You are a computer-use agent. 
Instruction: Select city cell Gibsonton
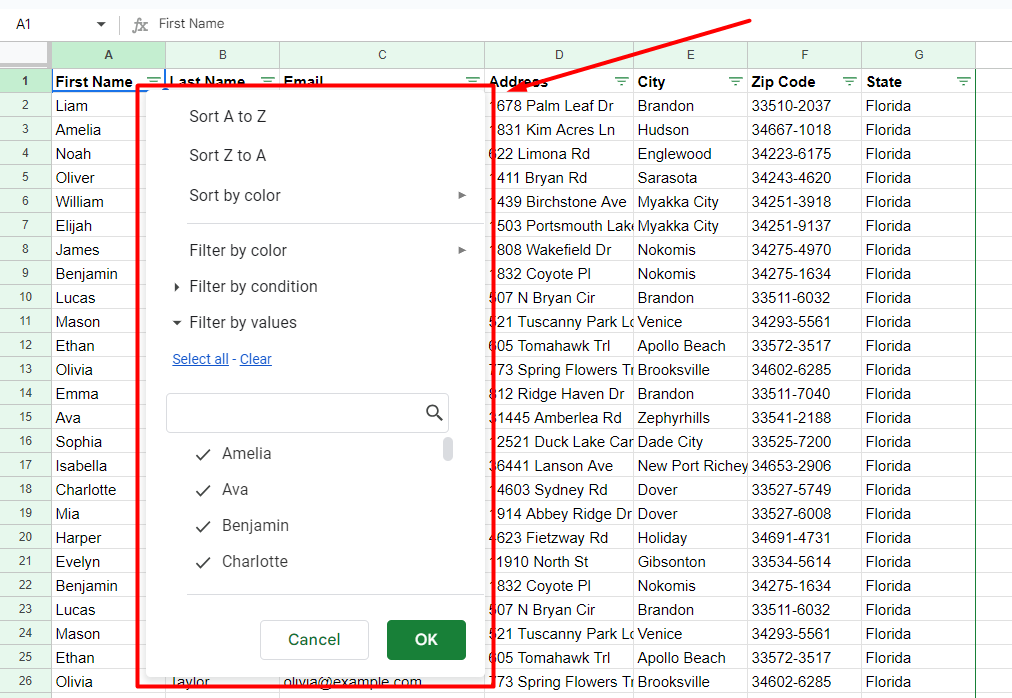point(691,562)
